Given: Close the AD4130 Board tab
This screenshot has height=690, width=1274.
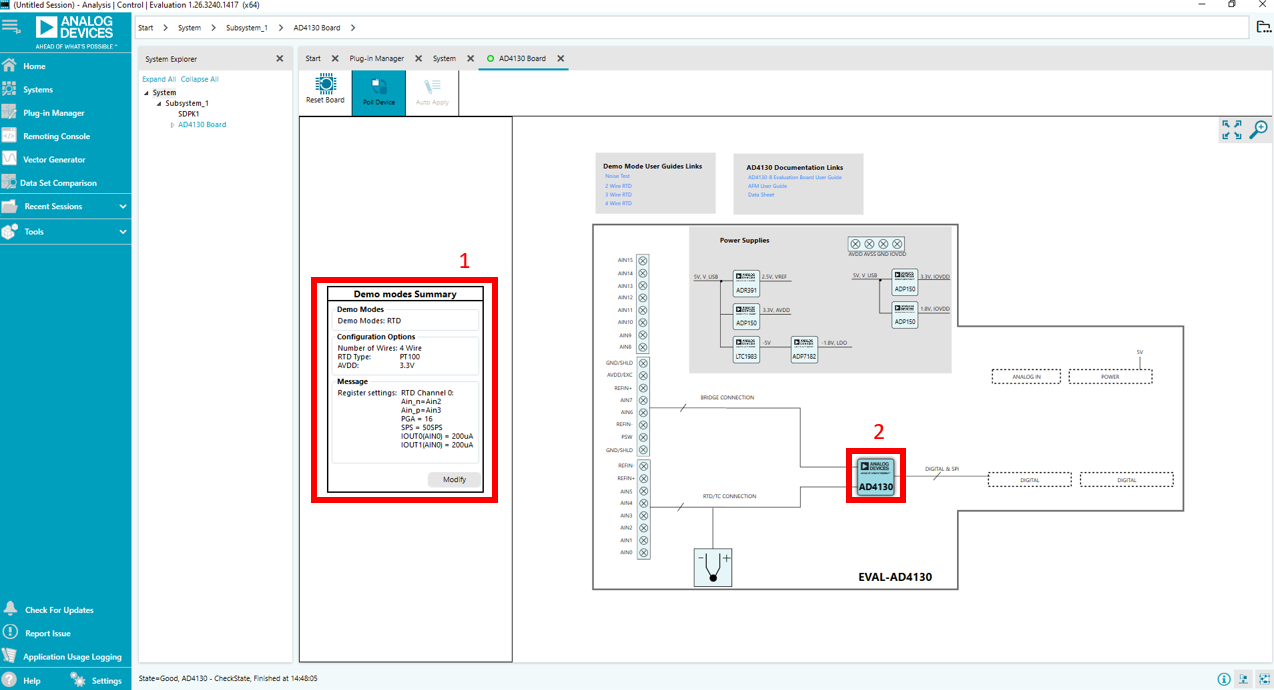Looking at the screenshot, I should [561, 59].
